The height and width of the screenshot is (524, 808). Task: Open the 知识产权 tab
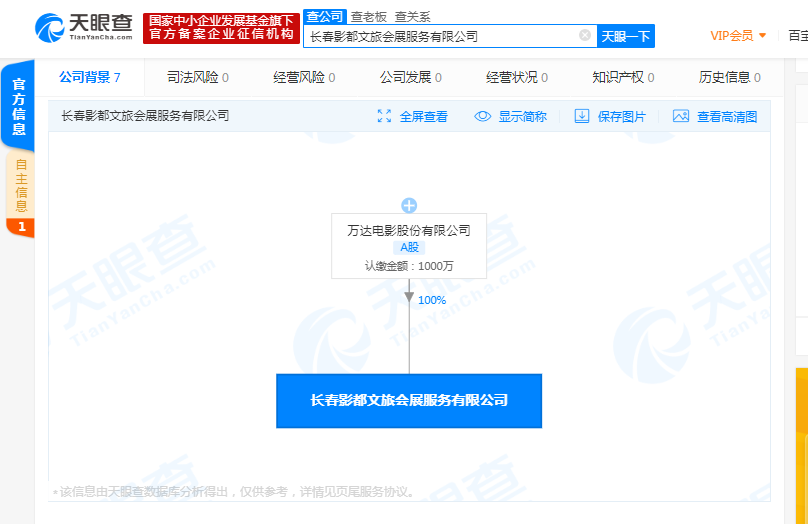[623, 77]
